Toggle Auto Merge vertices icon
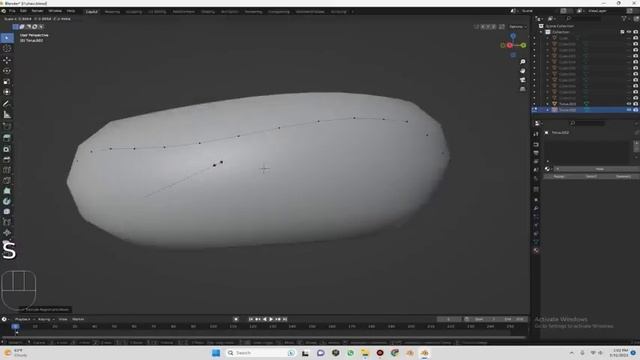The width and height of the screenshot is (640, 360). coord(502,27)
